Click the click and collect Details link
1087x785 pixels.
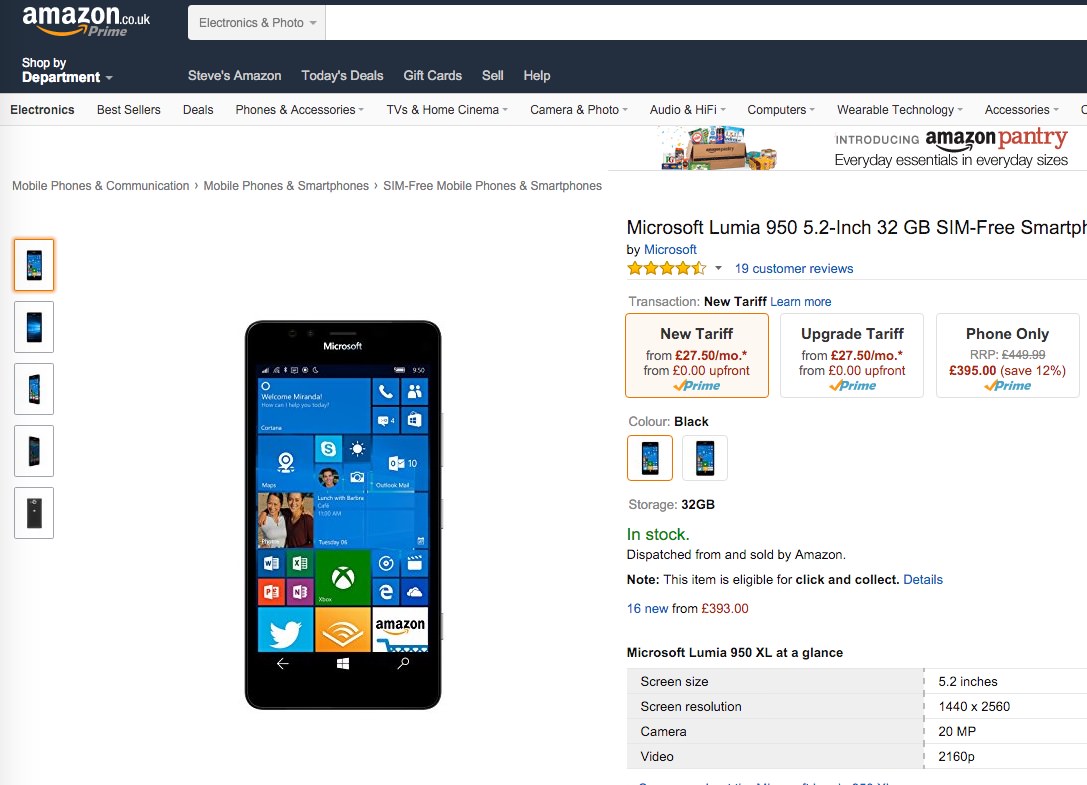point(923,580)
